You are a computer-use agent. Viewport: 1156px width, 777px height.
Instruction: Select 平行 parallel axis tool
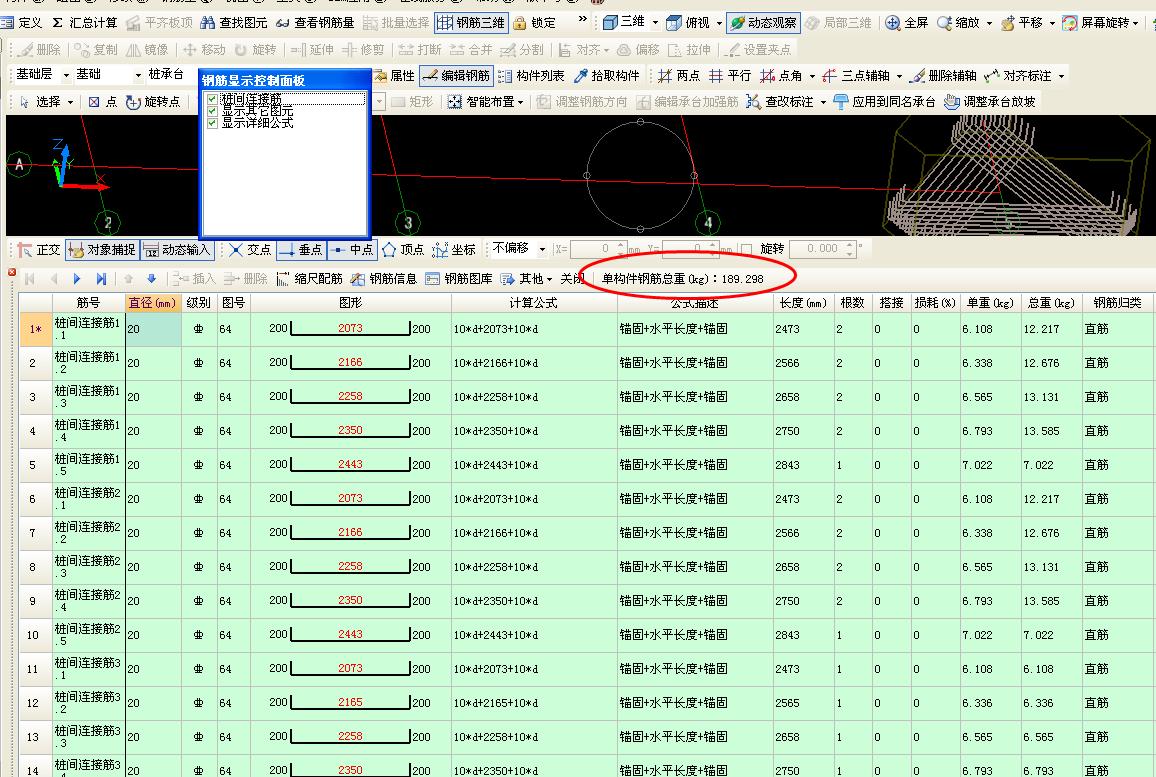[x=730, y=75]
